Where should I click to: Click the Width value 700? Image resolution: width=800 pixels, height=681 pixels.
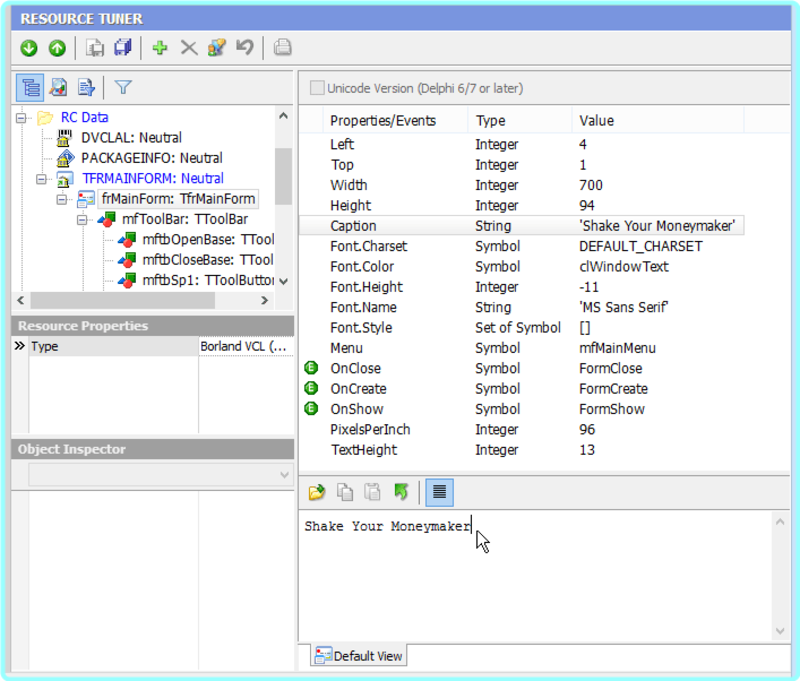pos(591,185)
